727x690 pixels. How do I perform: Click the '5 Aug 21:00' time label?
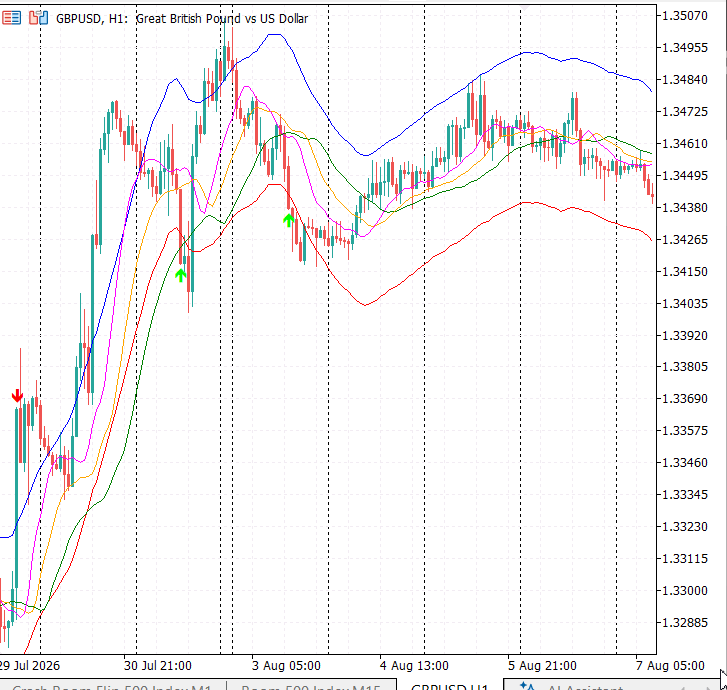pyautogui.click(x=542, y=666)
